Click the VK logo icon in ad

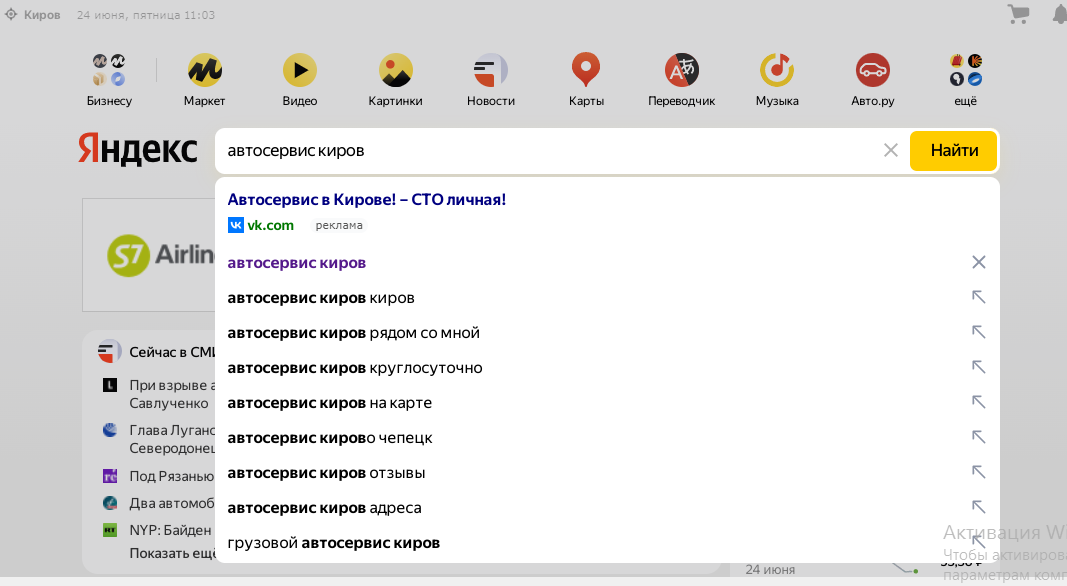235,225
